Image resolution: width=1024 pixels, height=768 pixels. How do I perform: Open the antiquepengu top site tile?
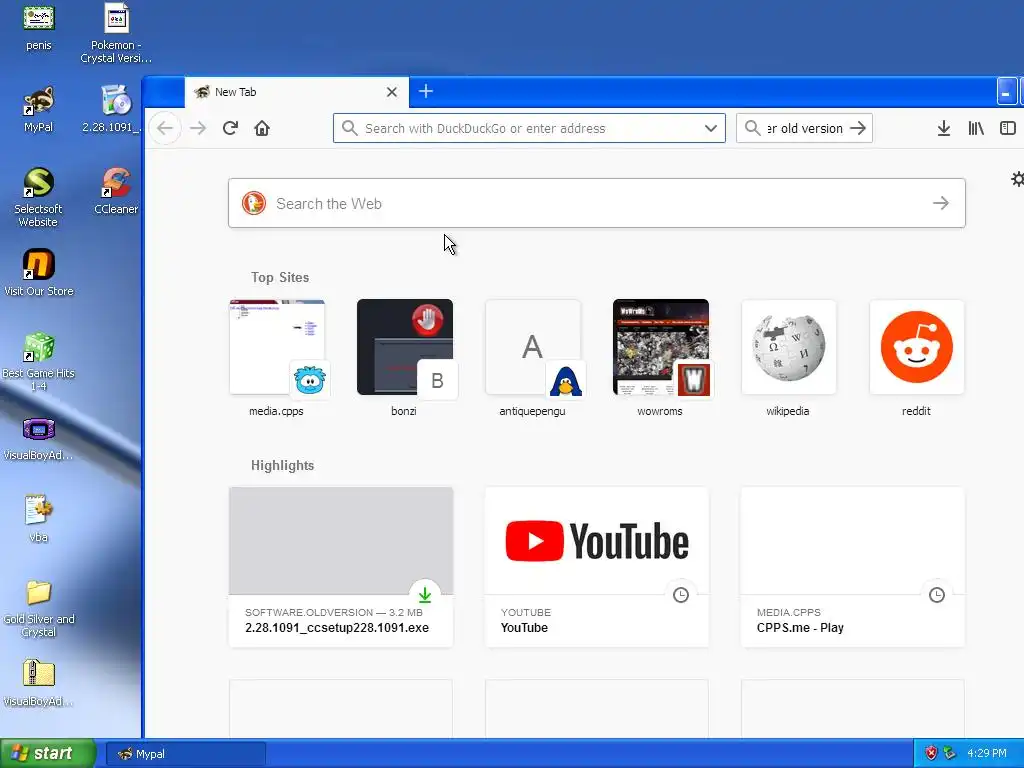(533, 358)
